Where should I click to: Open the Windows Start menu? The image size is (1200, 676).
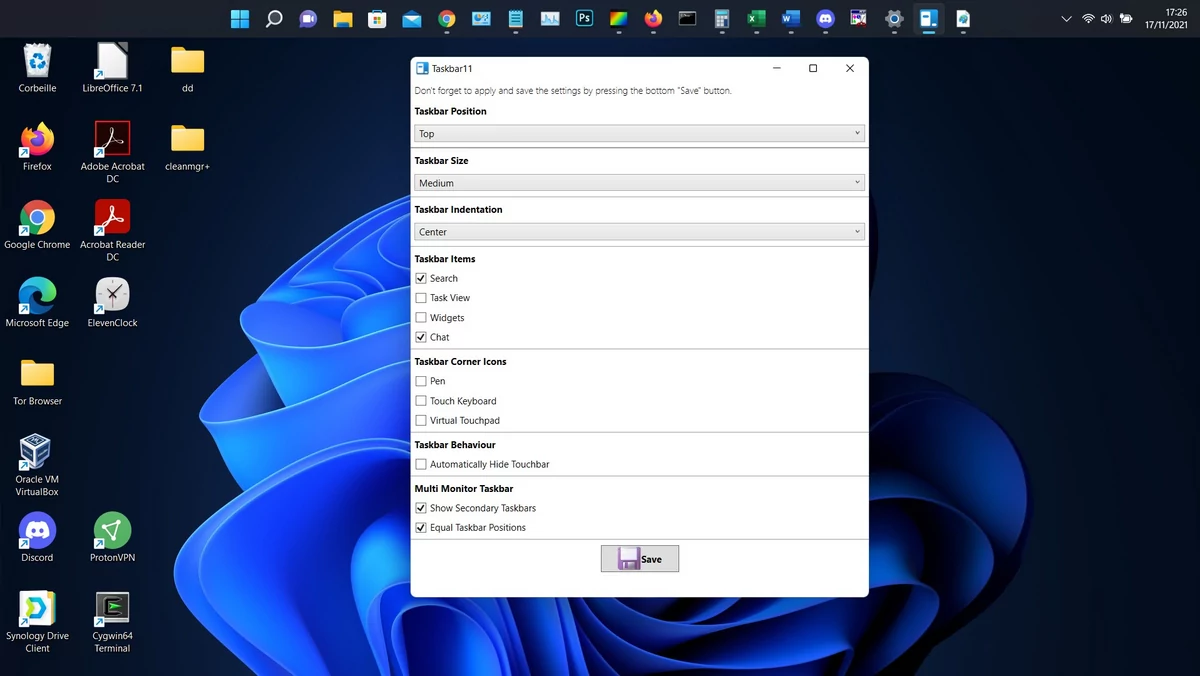coord(240,18)
